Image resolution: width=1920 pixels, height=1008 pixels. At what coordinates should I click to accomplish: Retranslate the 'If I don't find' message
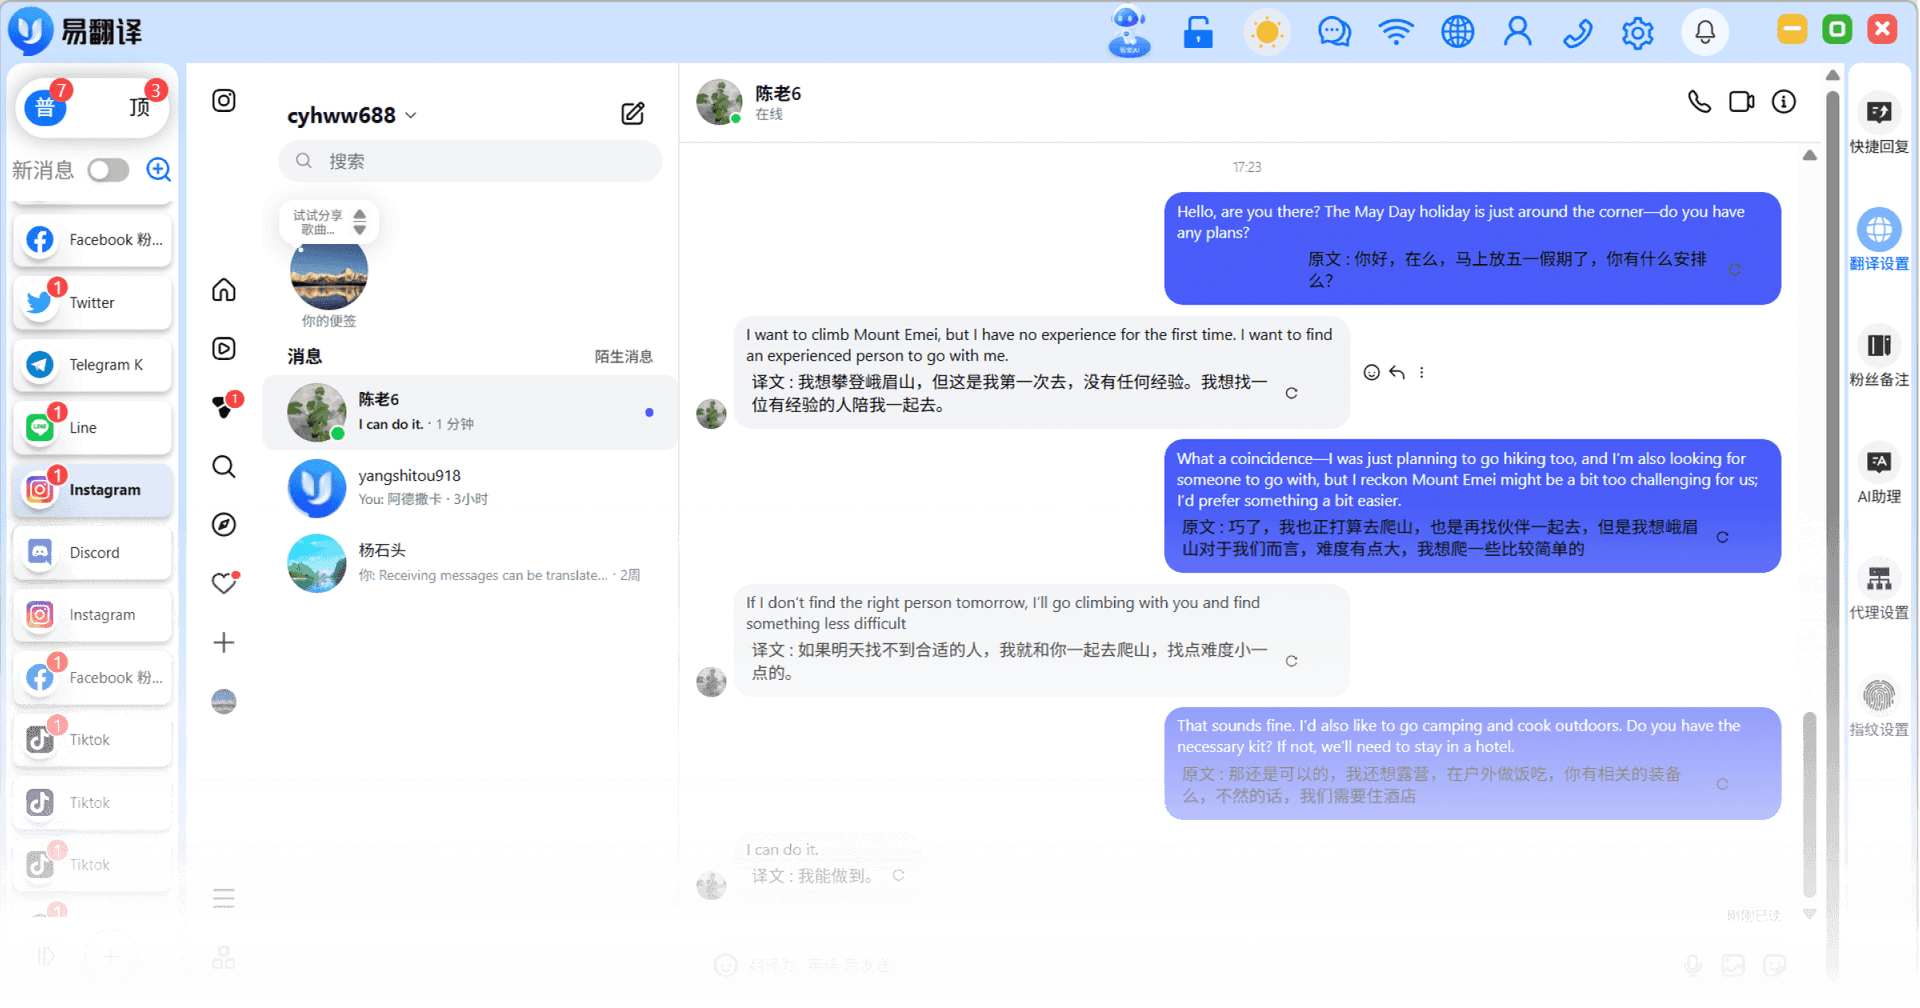1292,661
